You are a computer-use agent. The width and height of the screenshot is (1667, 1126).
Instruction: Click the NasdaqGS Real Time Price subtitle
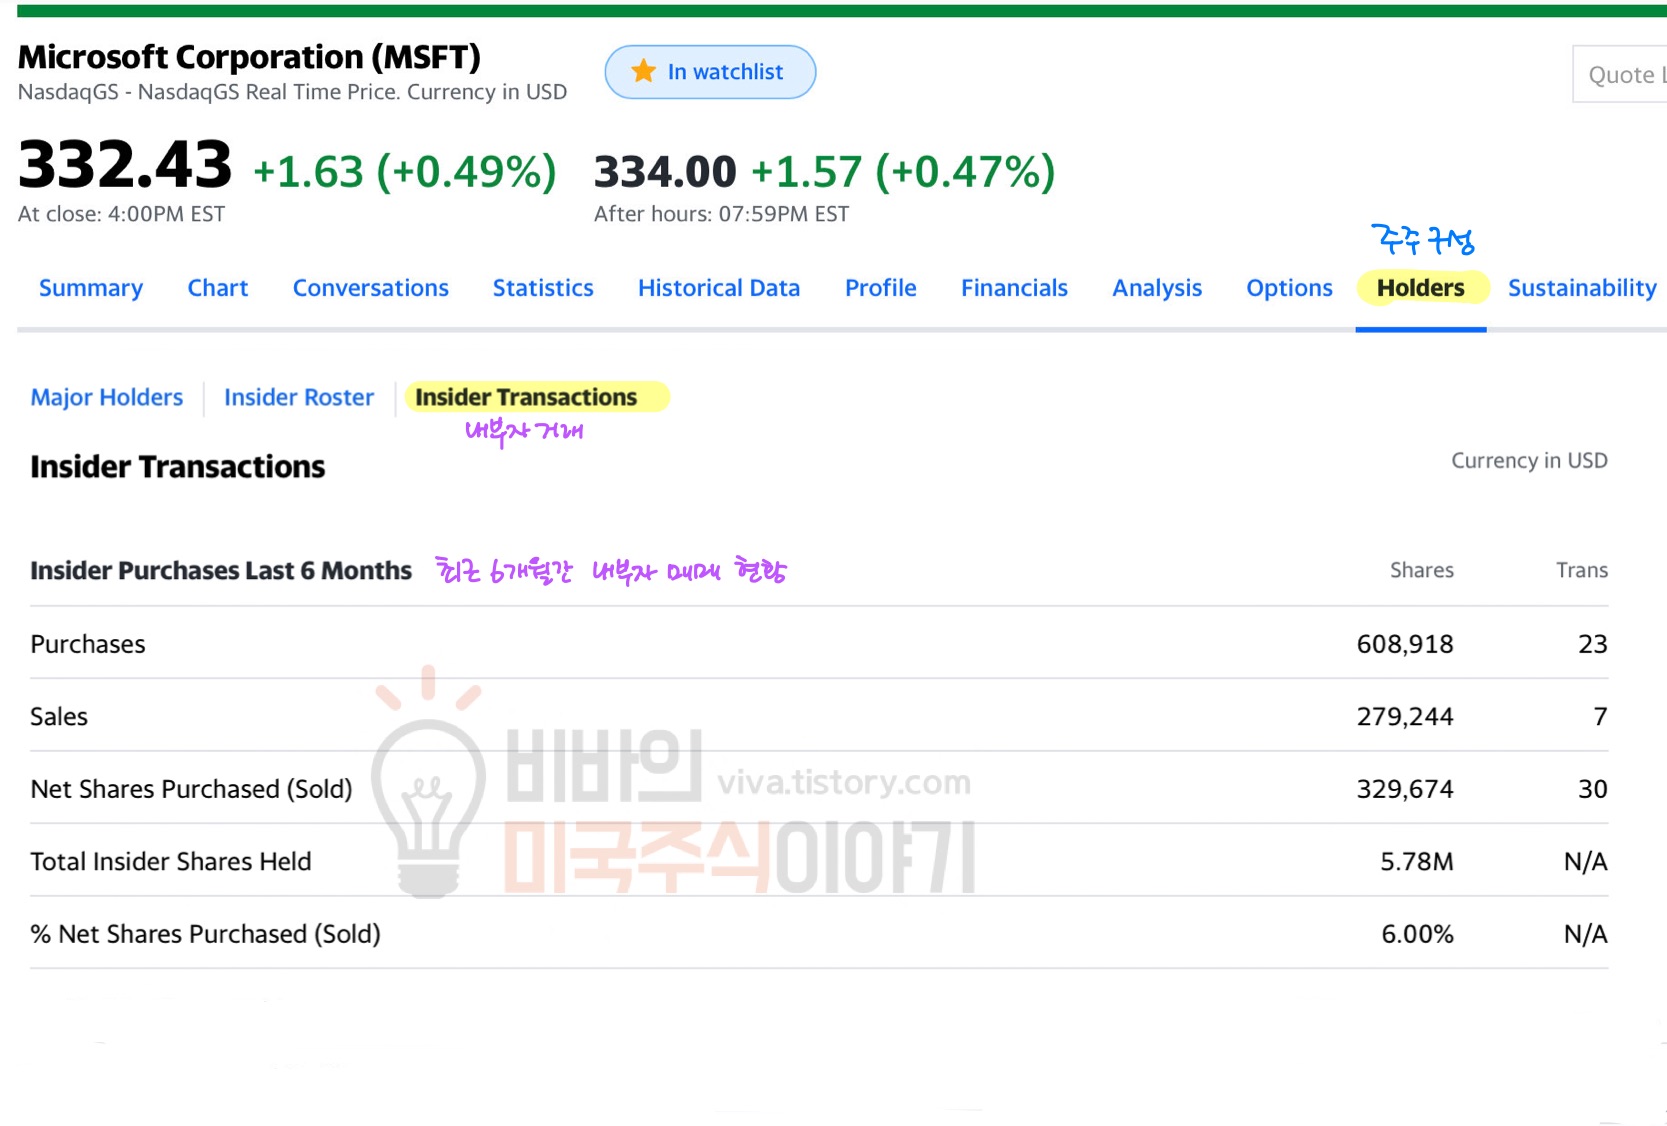point(292,92)
